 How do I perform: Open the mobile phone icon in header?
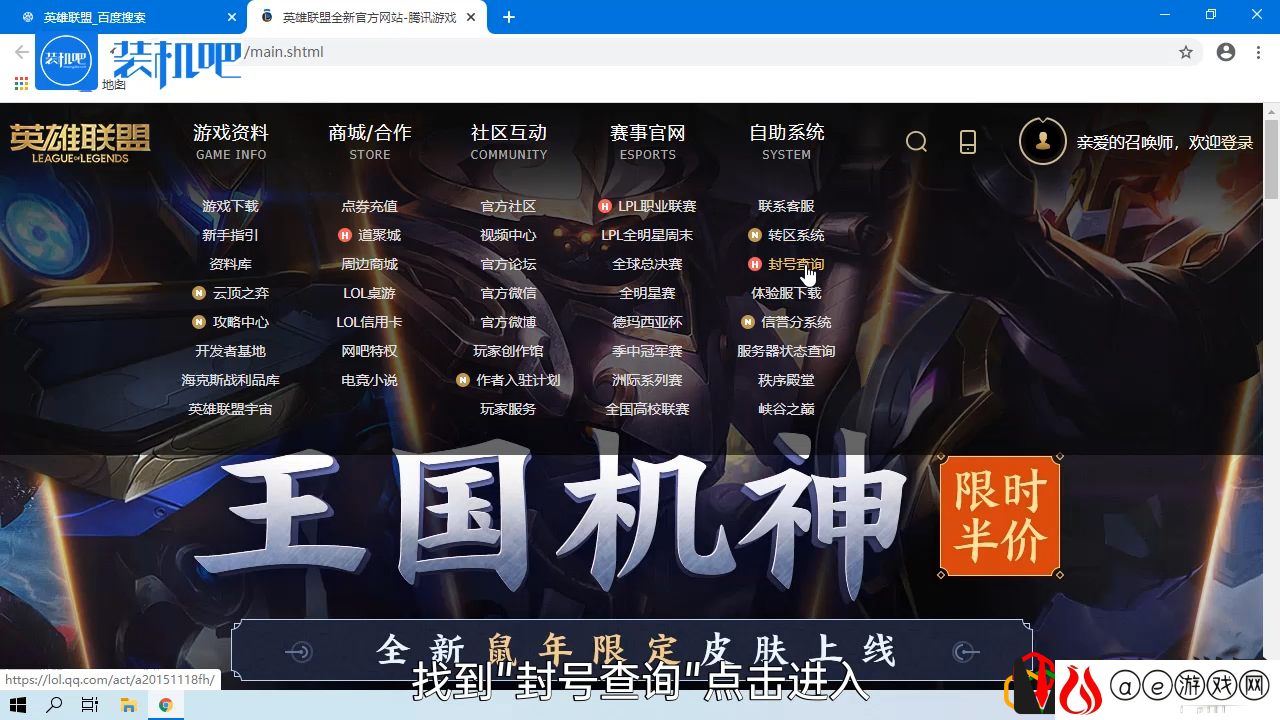967,142
